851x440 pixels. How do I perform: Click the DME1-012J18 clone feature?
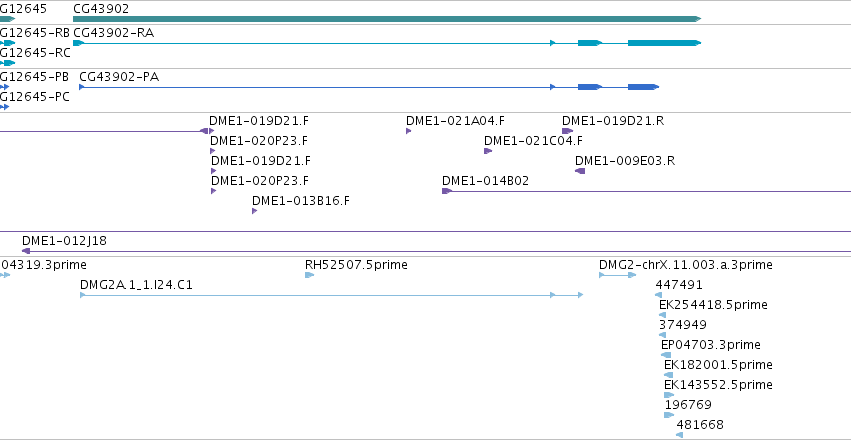(436, 251)
